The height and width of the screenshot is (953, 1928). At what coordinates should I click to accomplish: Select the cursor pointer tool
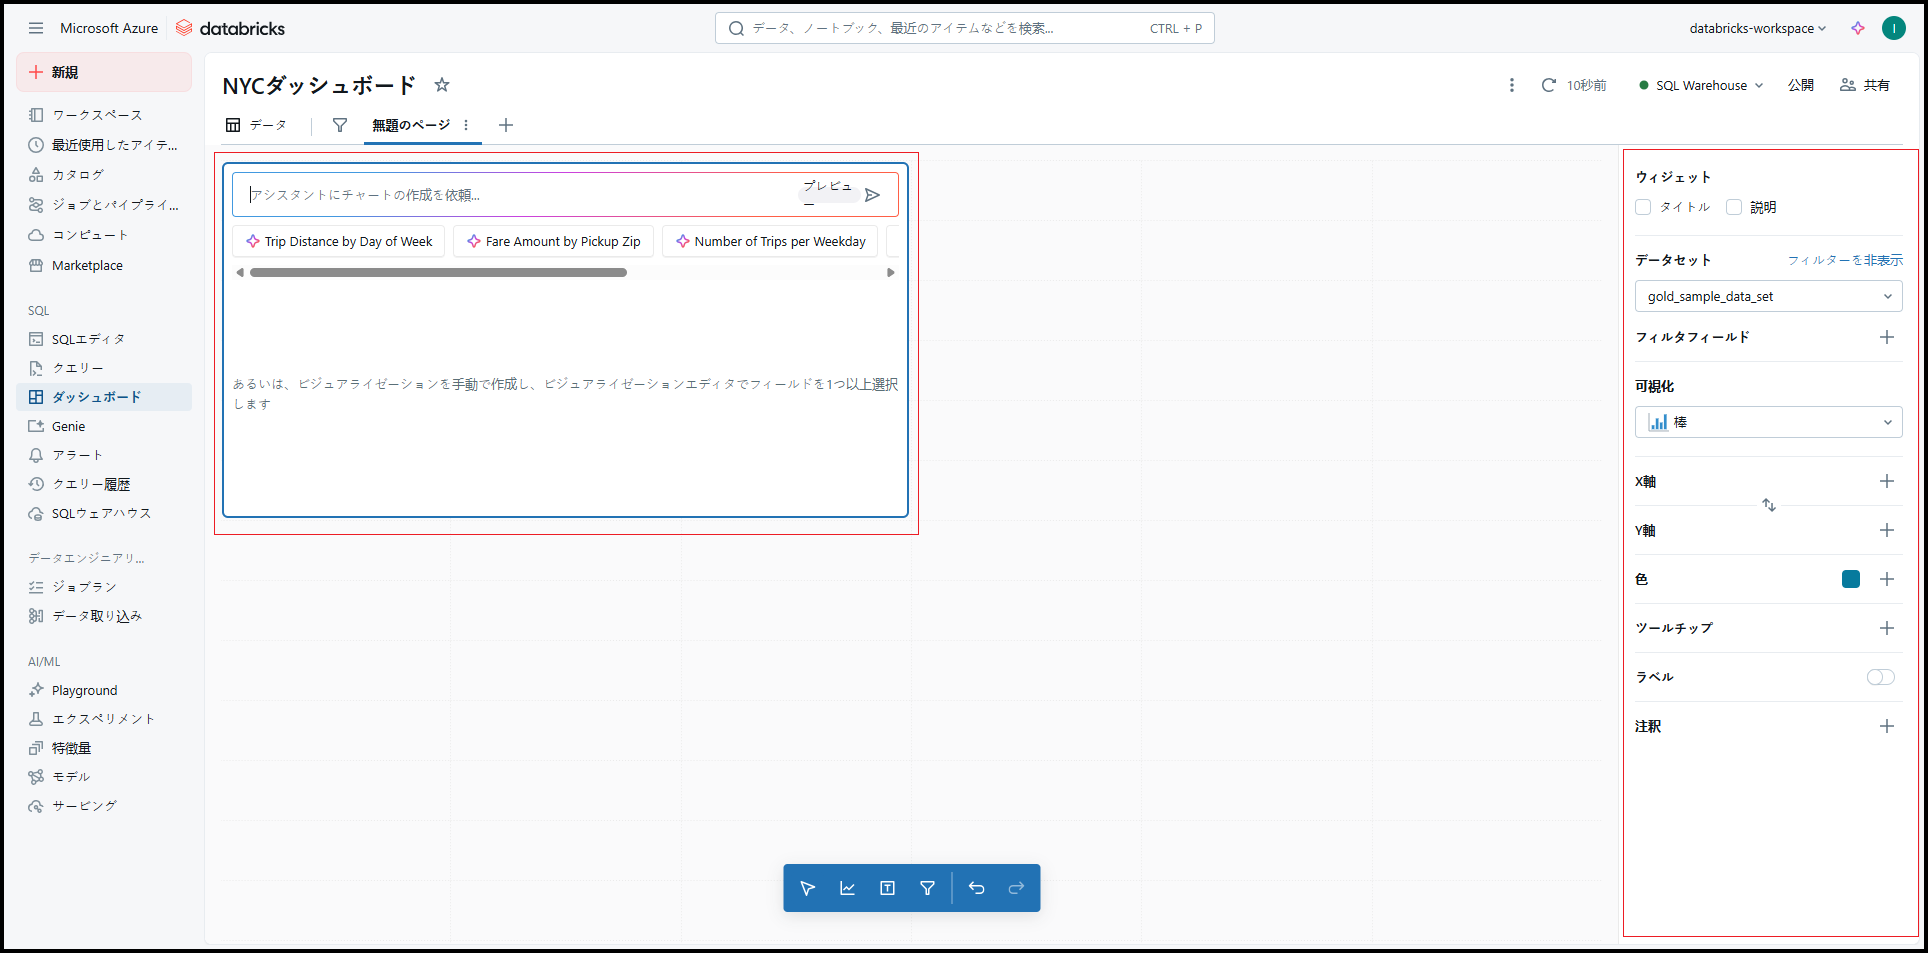tap(808, 888)
